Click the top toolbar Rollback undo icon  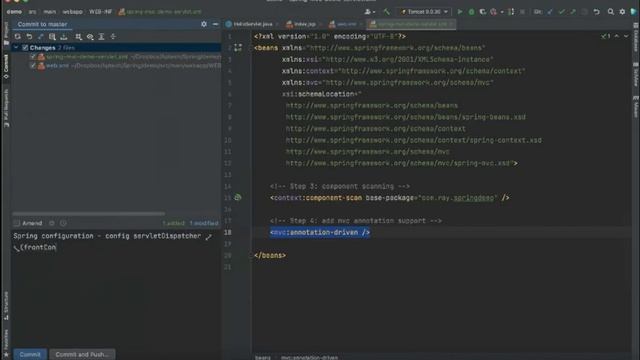click(x=596, y=12)
